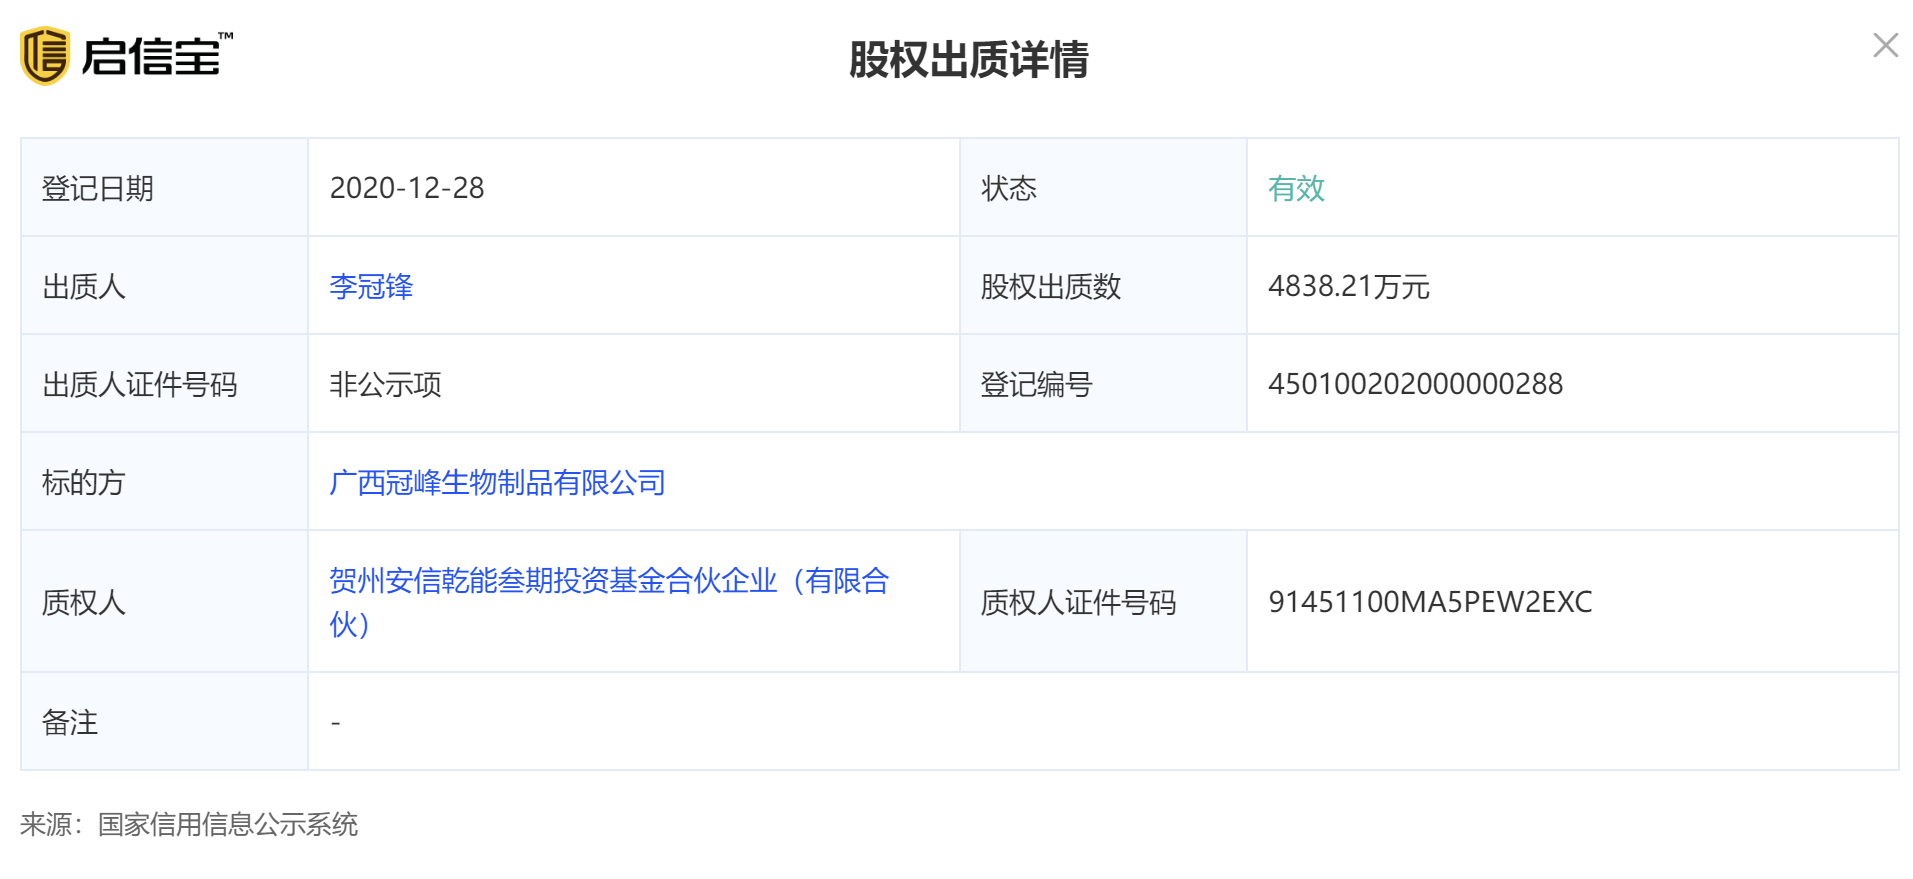
Task: Select registration number 450100202000000288
Action: pos(1415,384)
